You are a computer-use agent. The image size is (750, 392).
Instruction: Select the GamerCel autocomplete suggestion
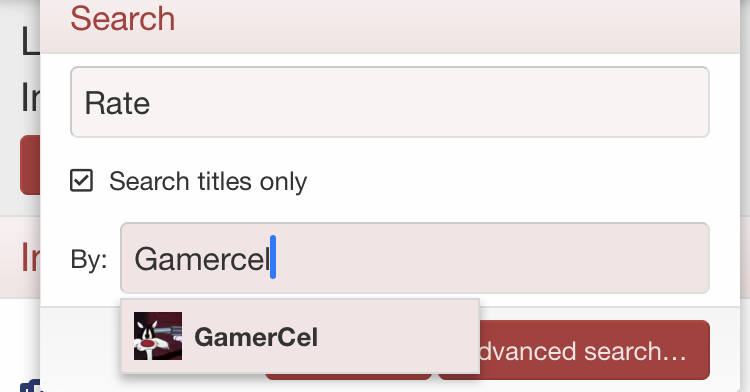300,337
